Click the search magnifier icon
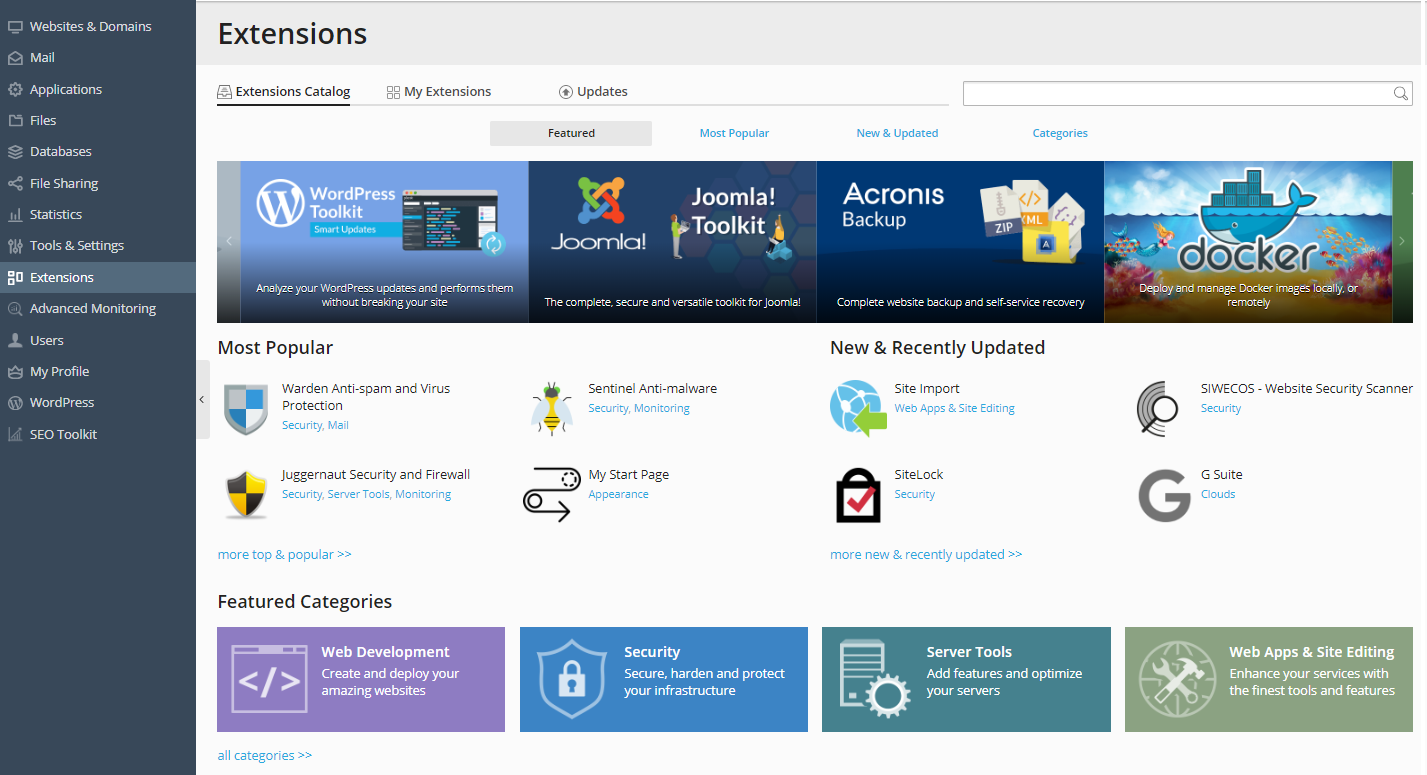Image resolution: width=1427 pixels, height=775 pixels. pos(1401,94)
